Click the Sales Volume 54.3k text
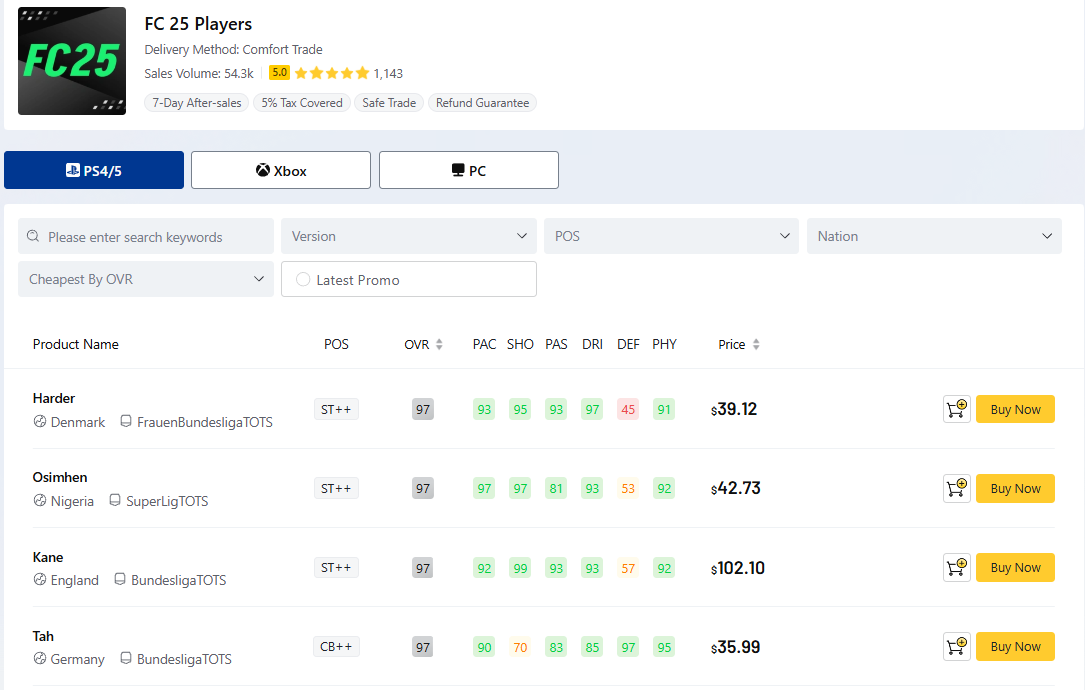Image resolution: width=1085 pixels, height=690 pixels. point(199,73)
